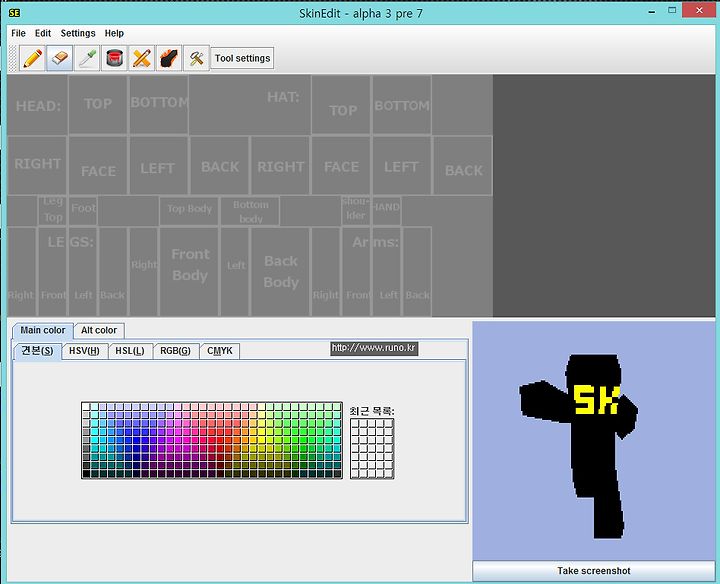Click the Bottom body skin region
The height and width of the screenshot is (584, 720).
(250, 211)
